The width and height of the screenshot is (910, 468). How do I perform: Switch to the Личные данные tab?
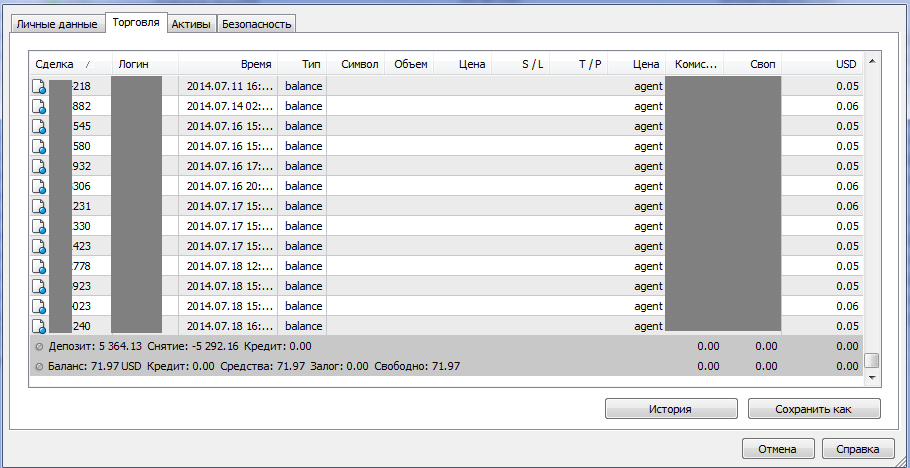[56, 24]
